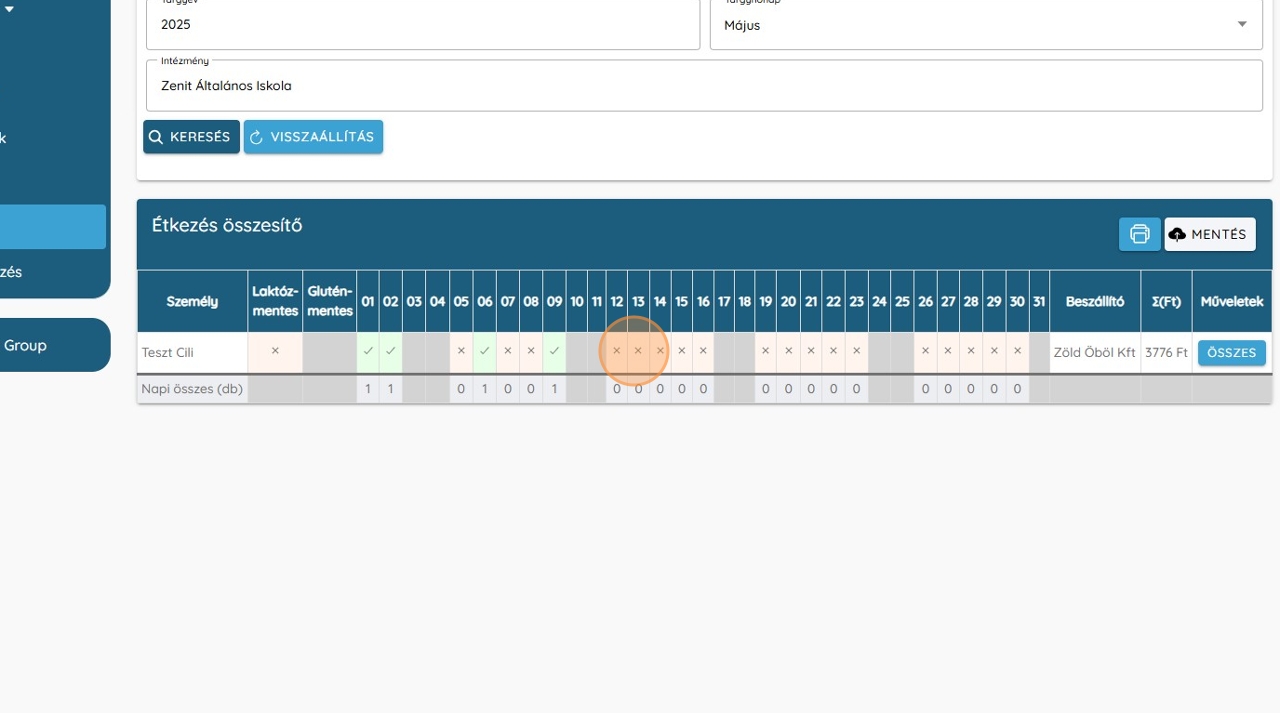Screen dimensions: 1280x713
Task: Click the green checkmark under day 09
Action: 554,351
